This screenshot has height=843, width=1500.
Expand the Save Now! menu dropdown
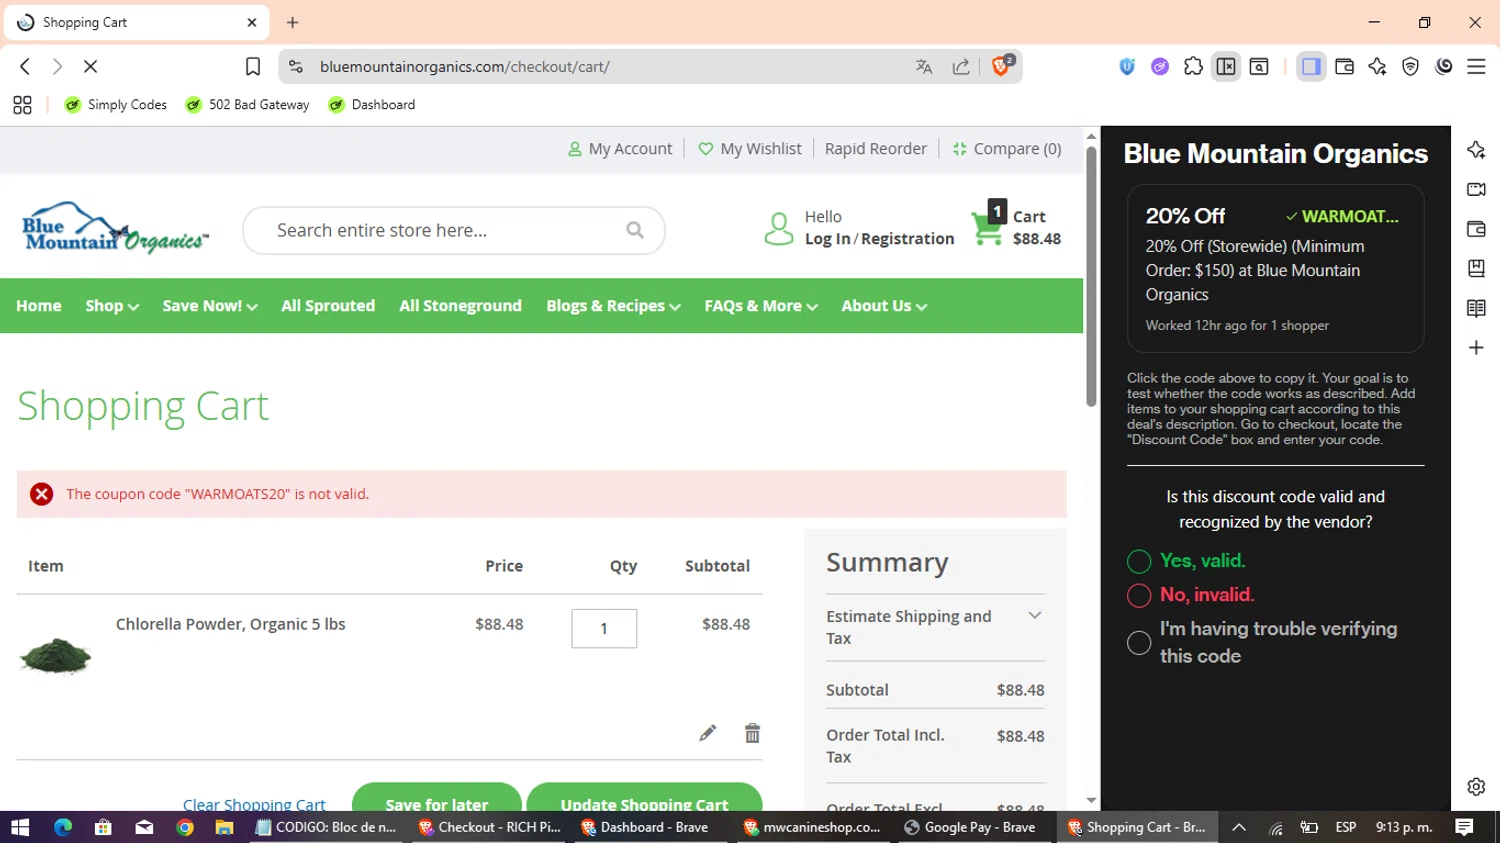click(210, 306)
